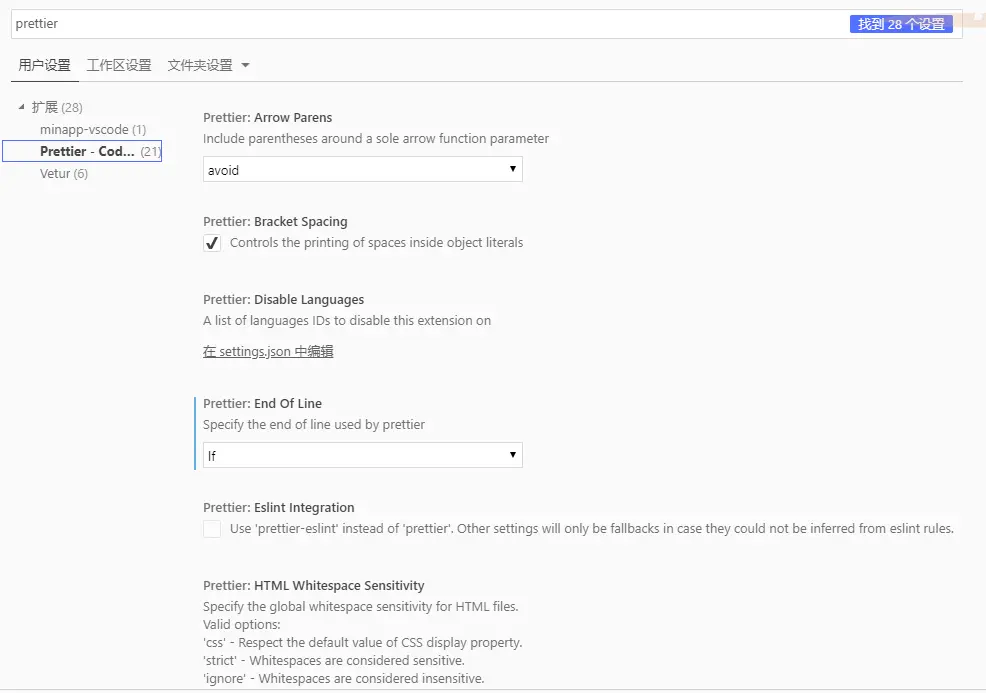The height and width of the screenshot is (693, 986).
Task: Click the 'Prettier: End Of Line' setting title
Action: tap(262, 403)
